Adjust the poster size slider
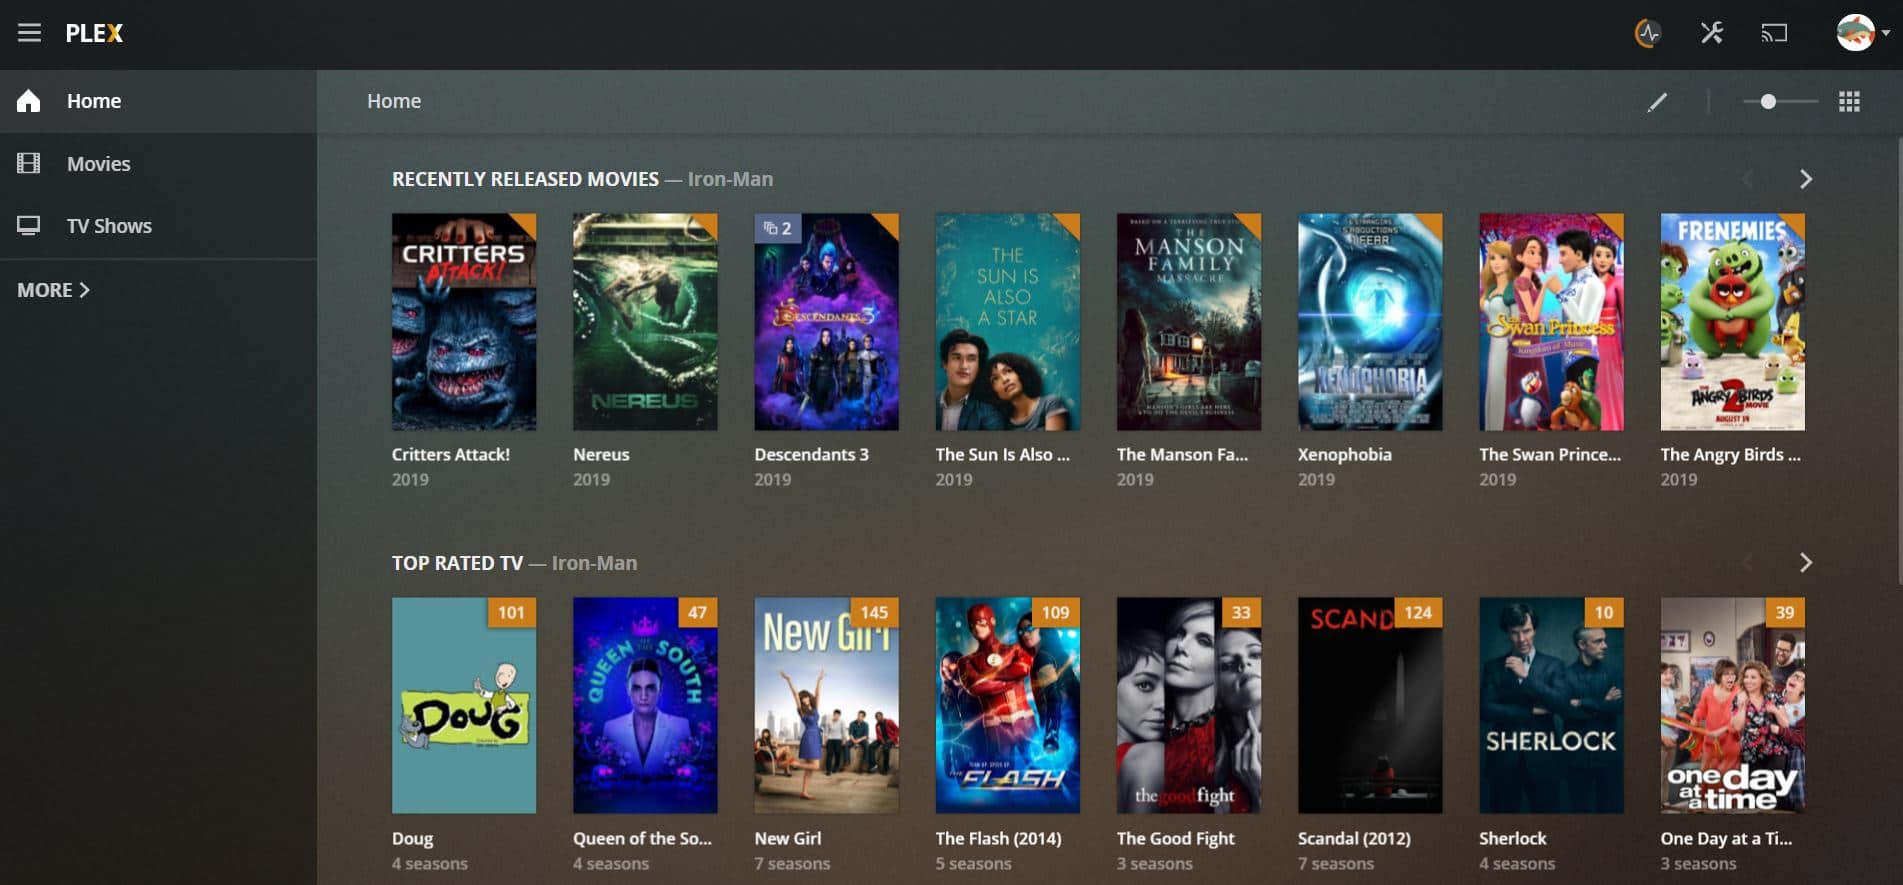1903x885 pixels. tap(1780, 102)
